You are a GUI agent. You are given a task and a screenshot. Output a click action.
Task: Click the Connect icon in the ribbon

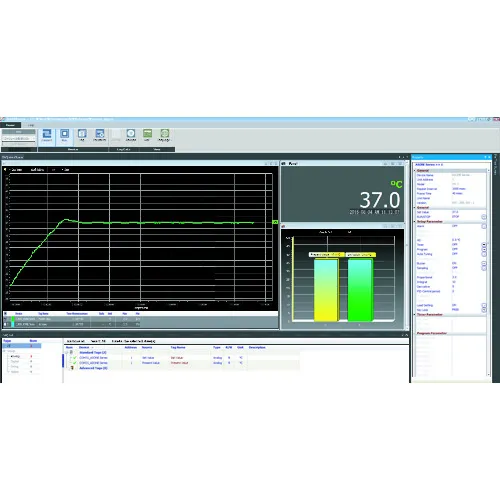click(47, 134)
